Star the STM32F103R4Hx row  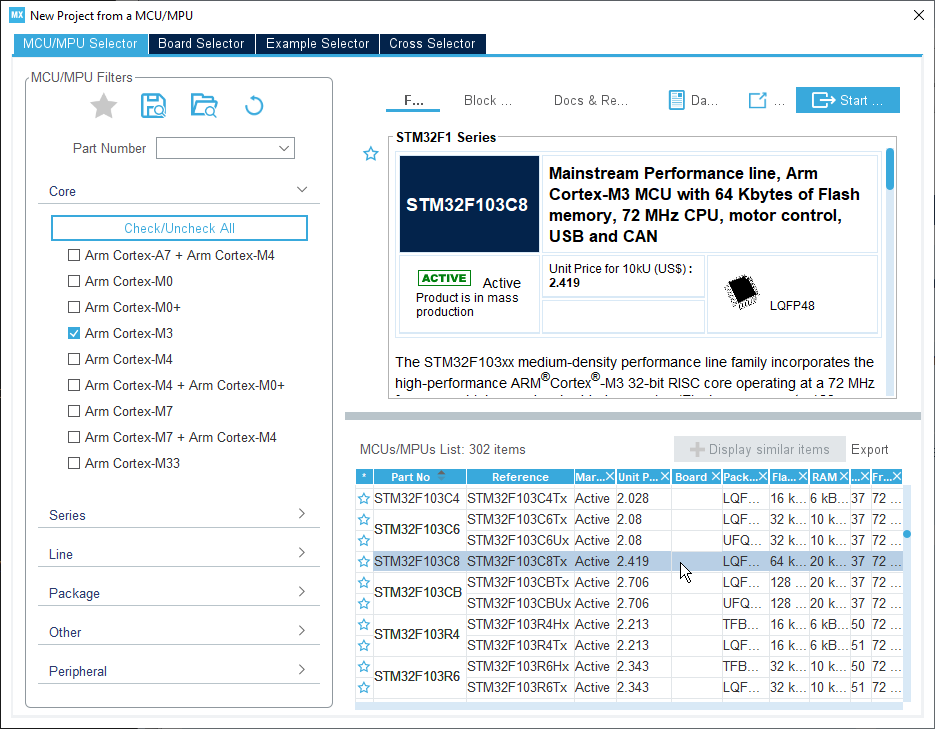pyautogui.click(x=364, y=625)
